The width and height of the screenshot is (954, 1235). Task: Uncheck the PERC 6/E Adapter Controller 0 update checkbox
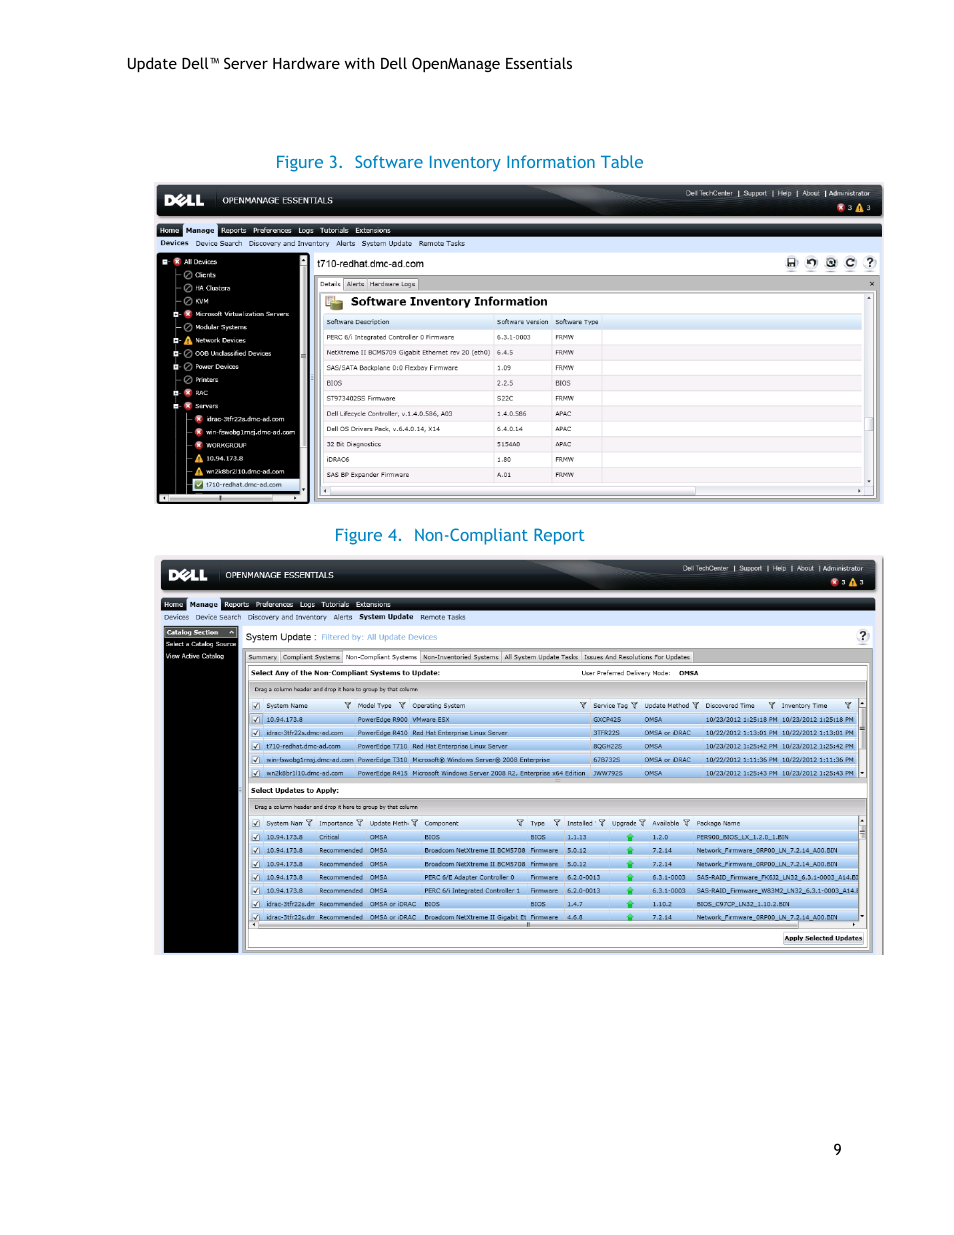[256, 877]
